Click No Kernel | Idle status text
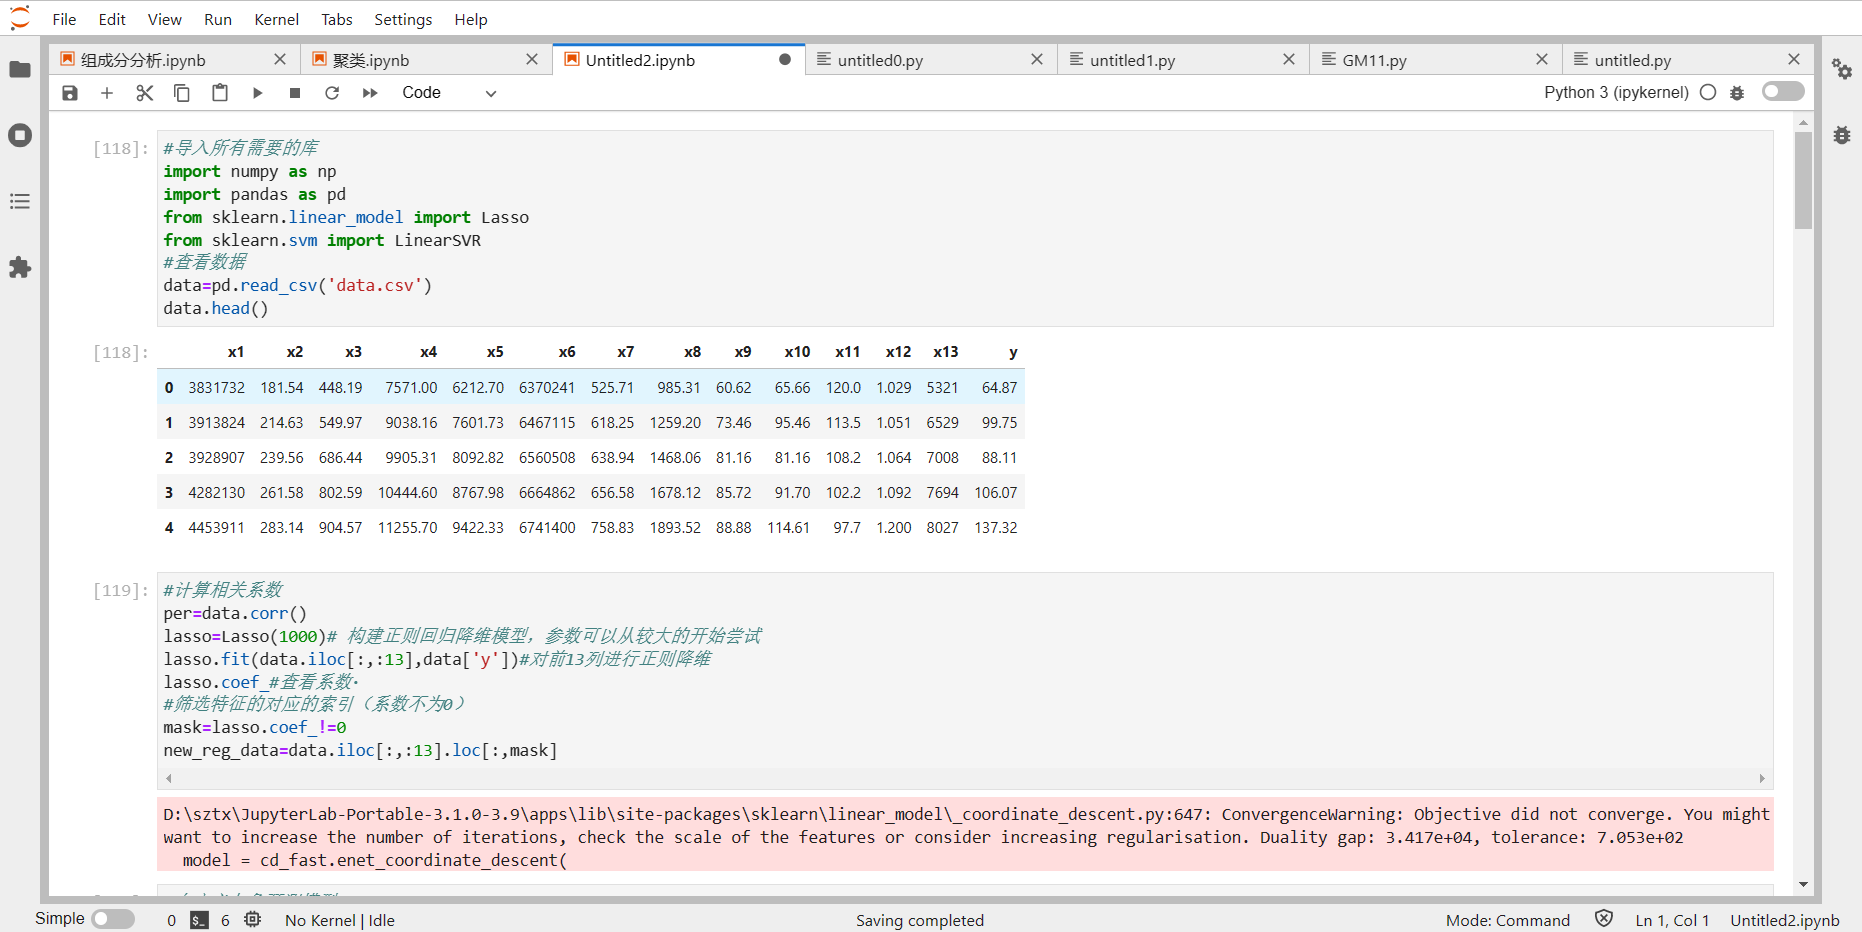This screenshot has height=932, width=1862. [340, 920]
